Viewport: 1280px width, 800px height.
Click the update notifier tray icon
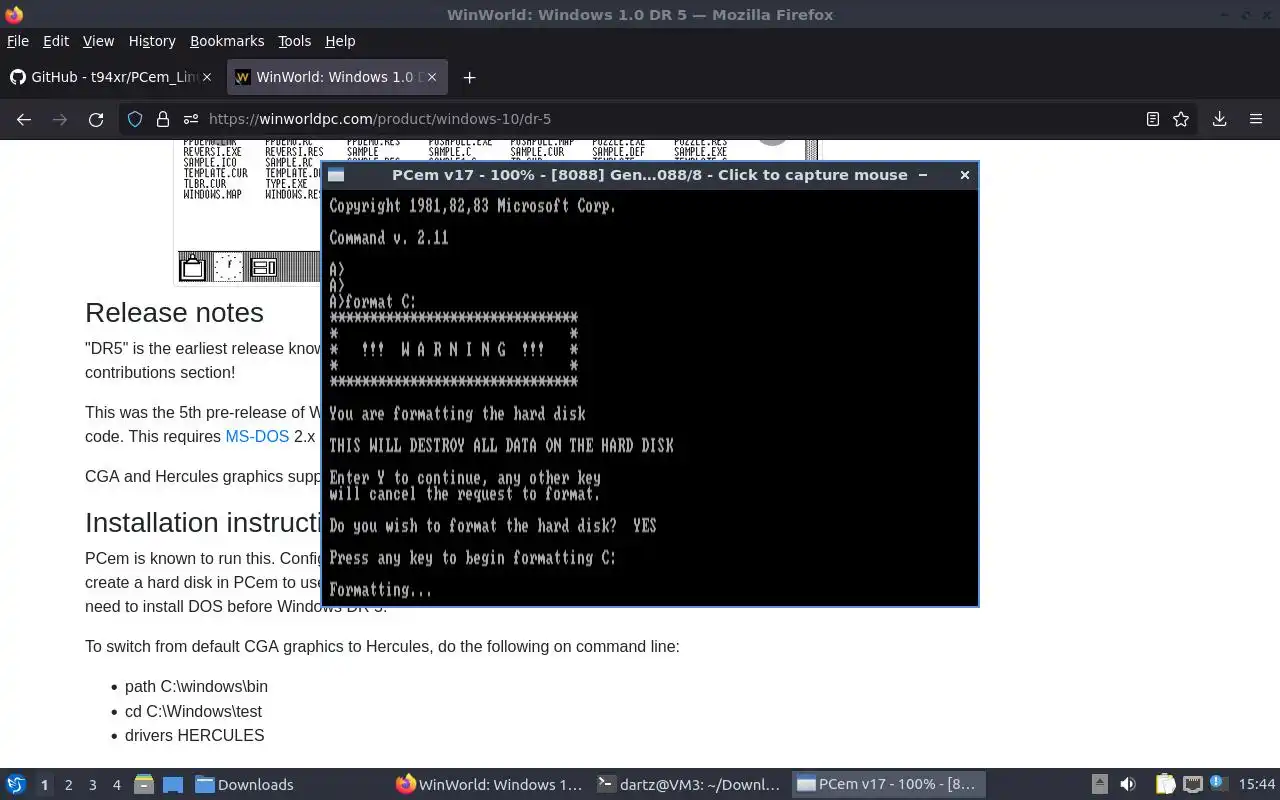(1218, 783)
